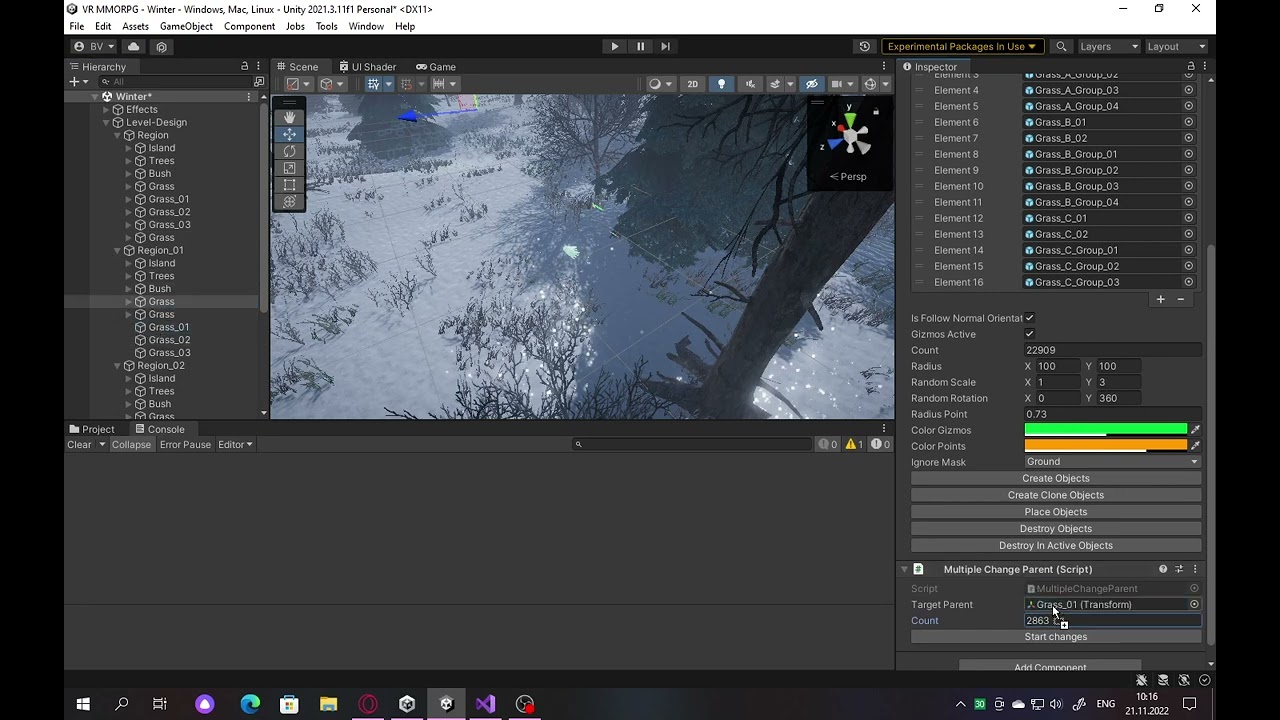Switch to the Game tab
The height and width of the screenshot is (720, 1280).
pyautogui.click(x=436, y=67)
